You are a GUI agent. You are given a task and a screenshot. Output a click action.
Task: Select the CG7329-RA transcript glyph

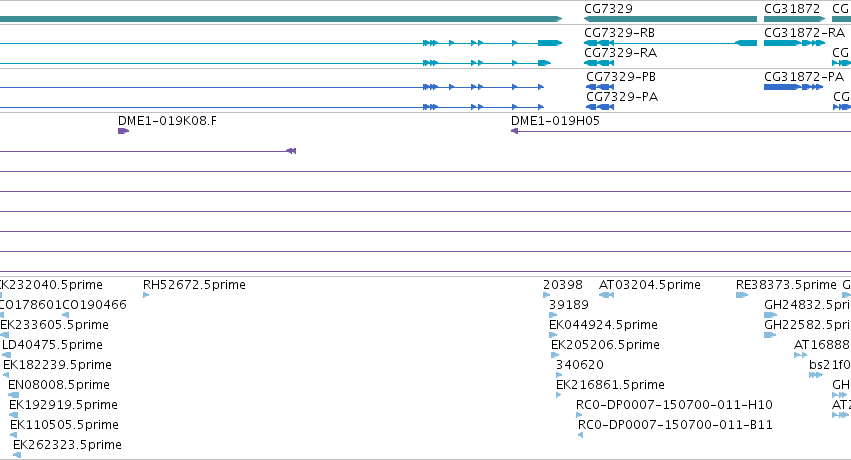point(598,63)
